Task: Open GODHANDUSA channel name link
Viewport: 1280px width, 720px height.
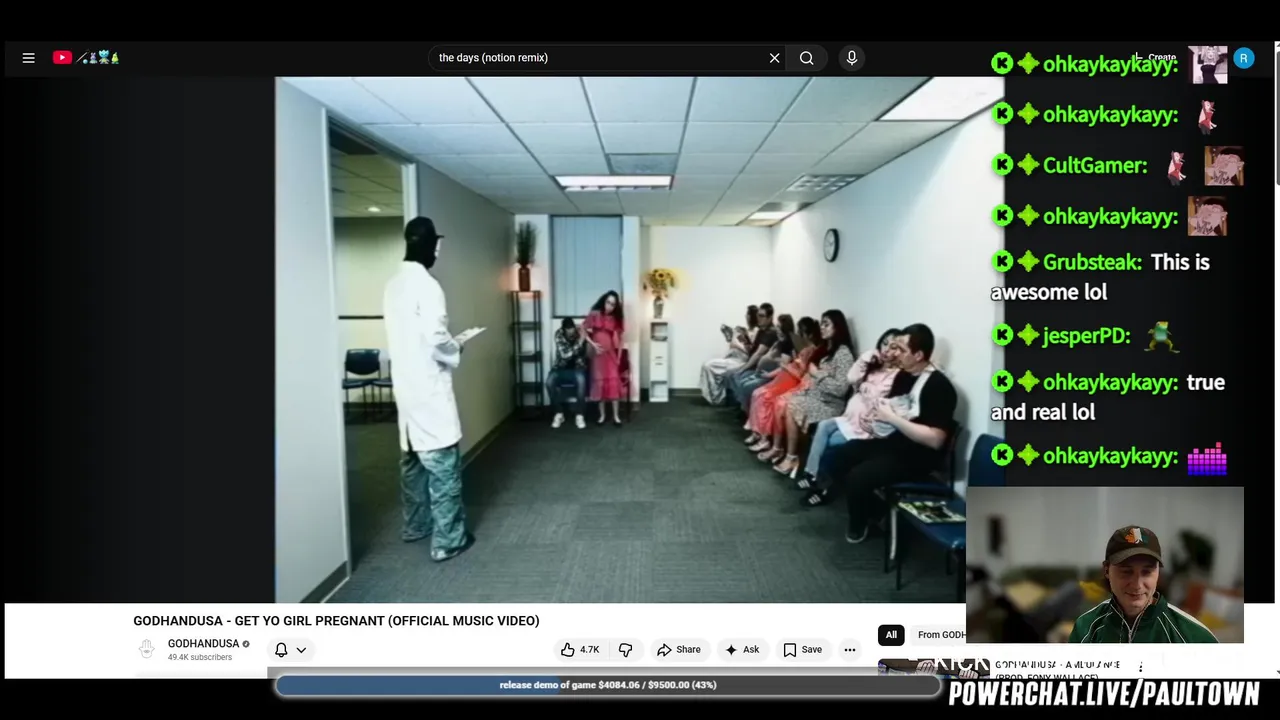Action: [203, 644]
